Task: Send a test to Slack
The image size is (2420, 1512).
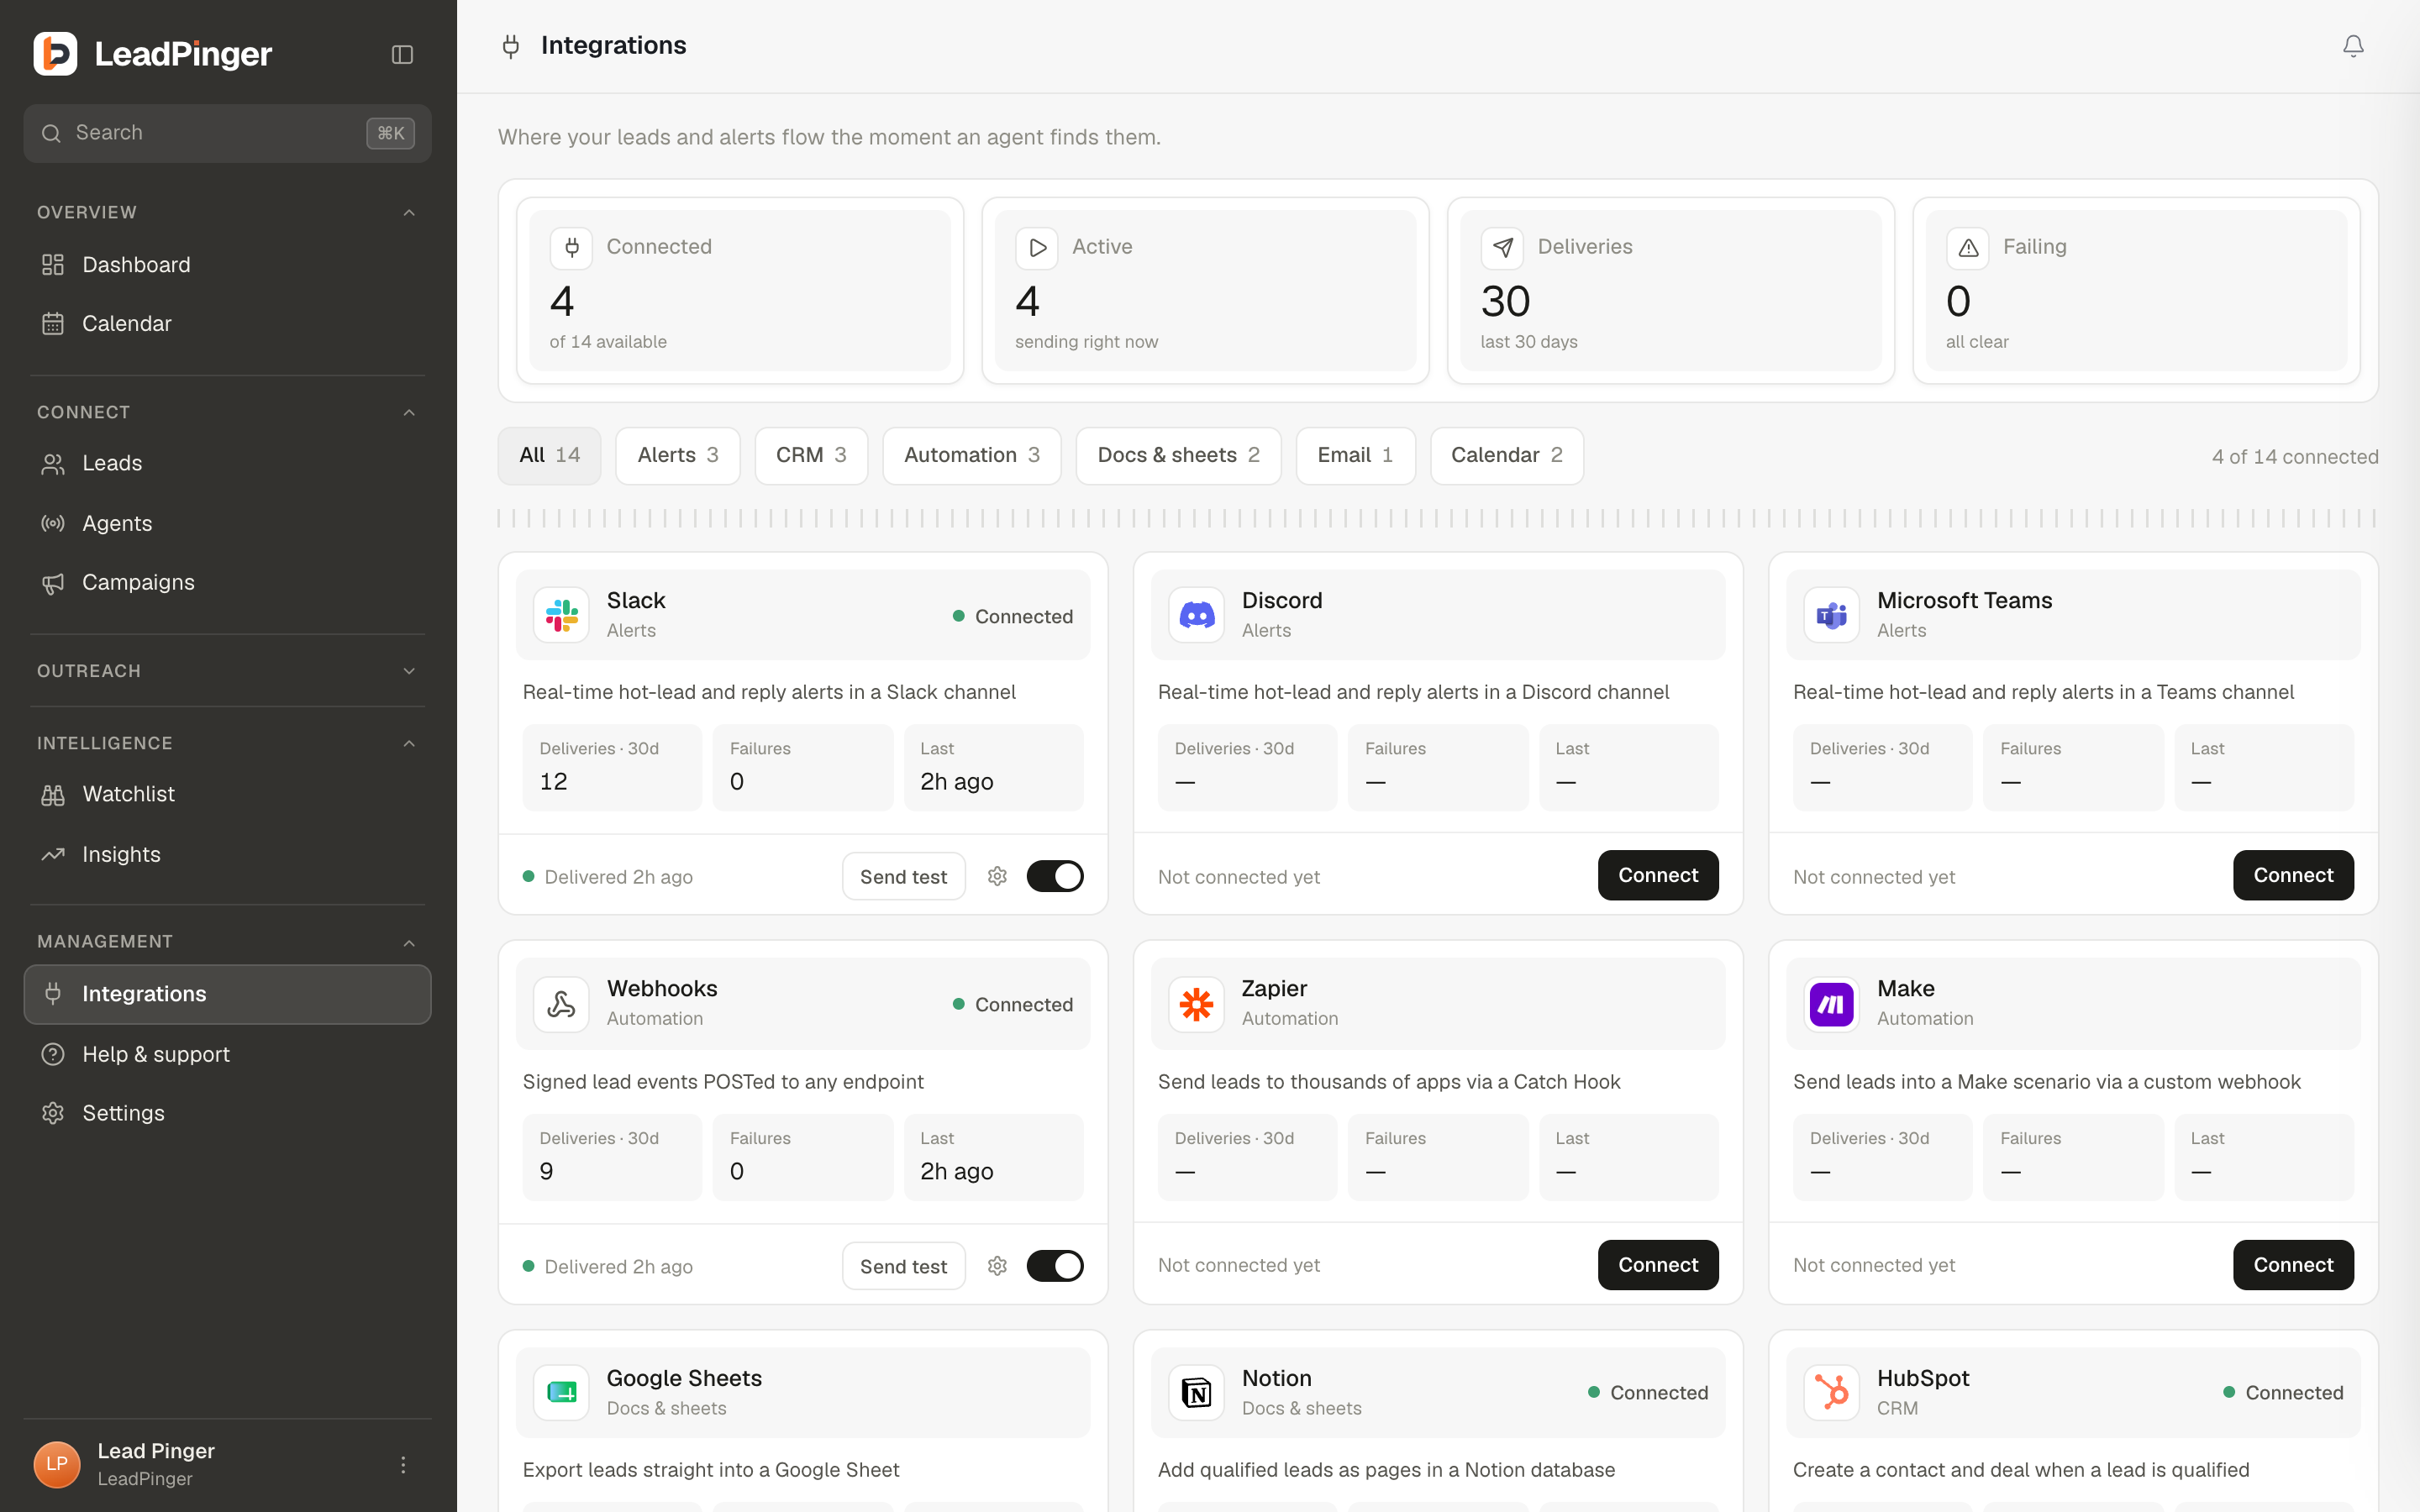Action: [x=903, y=876]
